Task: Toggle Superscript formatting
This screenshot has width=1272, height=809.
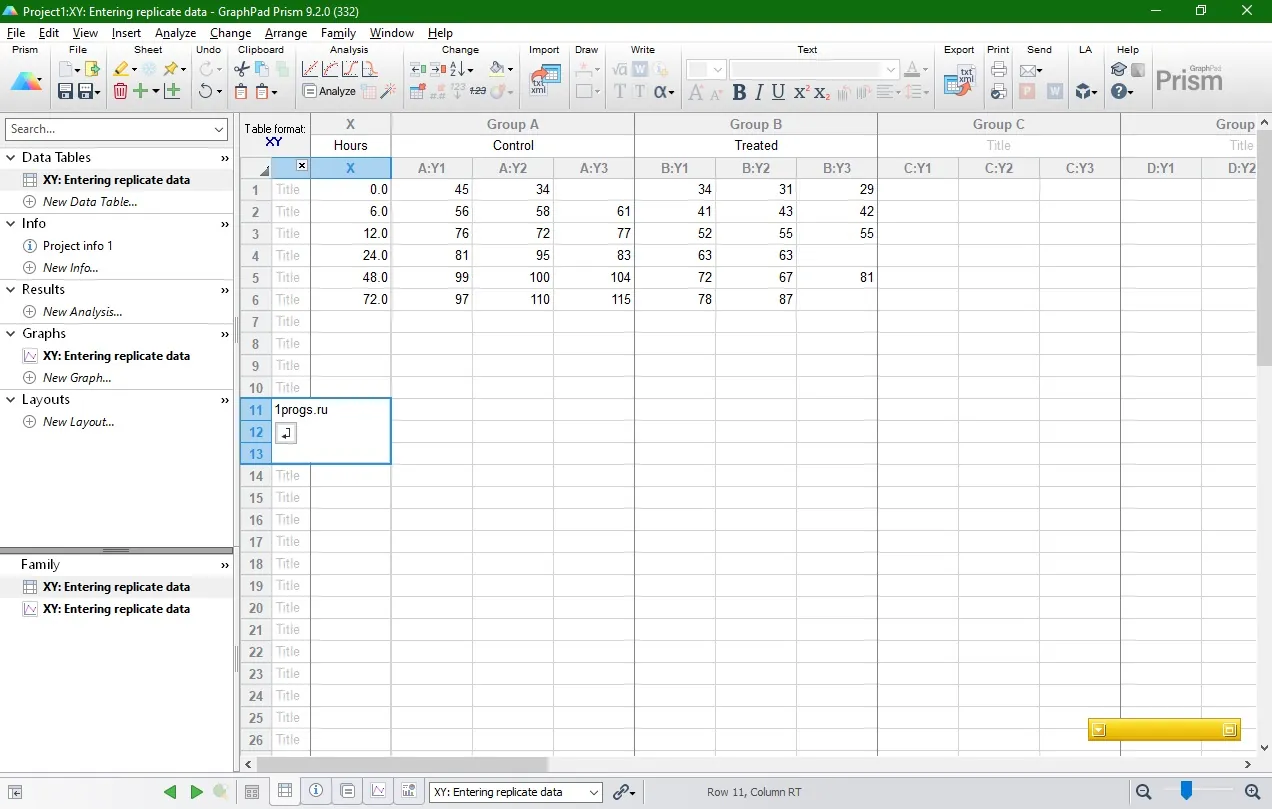Action: (801, 92)
